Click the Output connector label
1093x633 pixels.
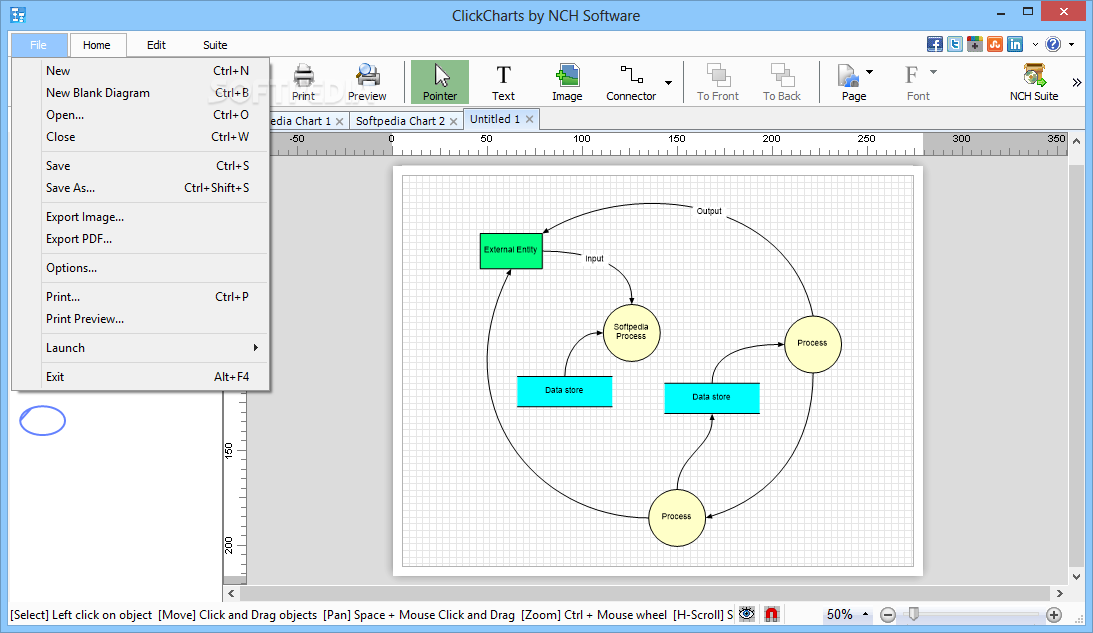[x=709, y=211]
